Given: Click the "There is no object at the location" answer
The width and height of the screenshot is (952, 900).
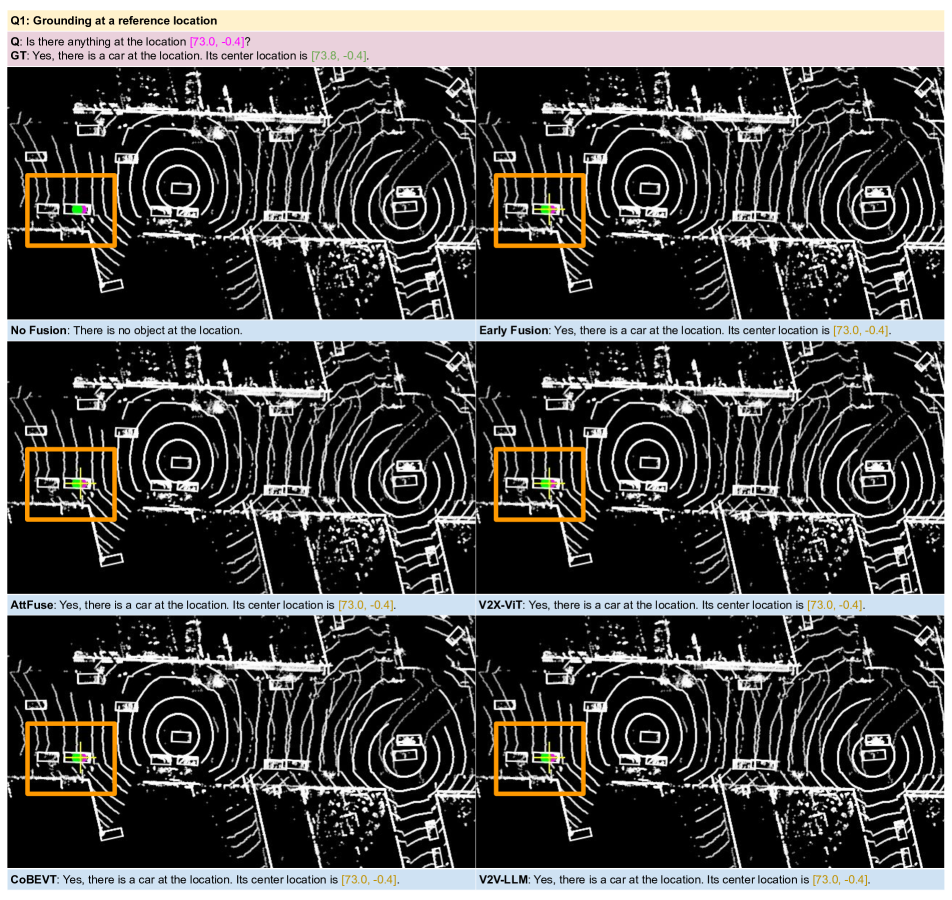Looking at the screenshot, I should (158, 330).
